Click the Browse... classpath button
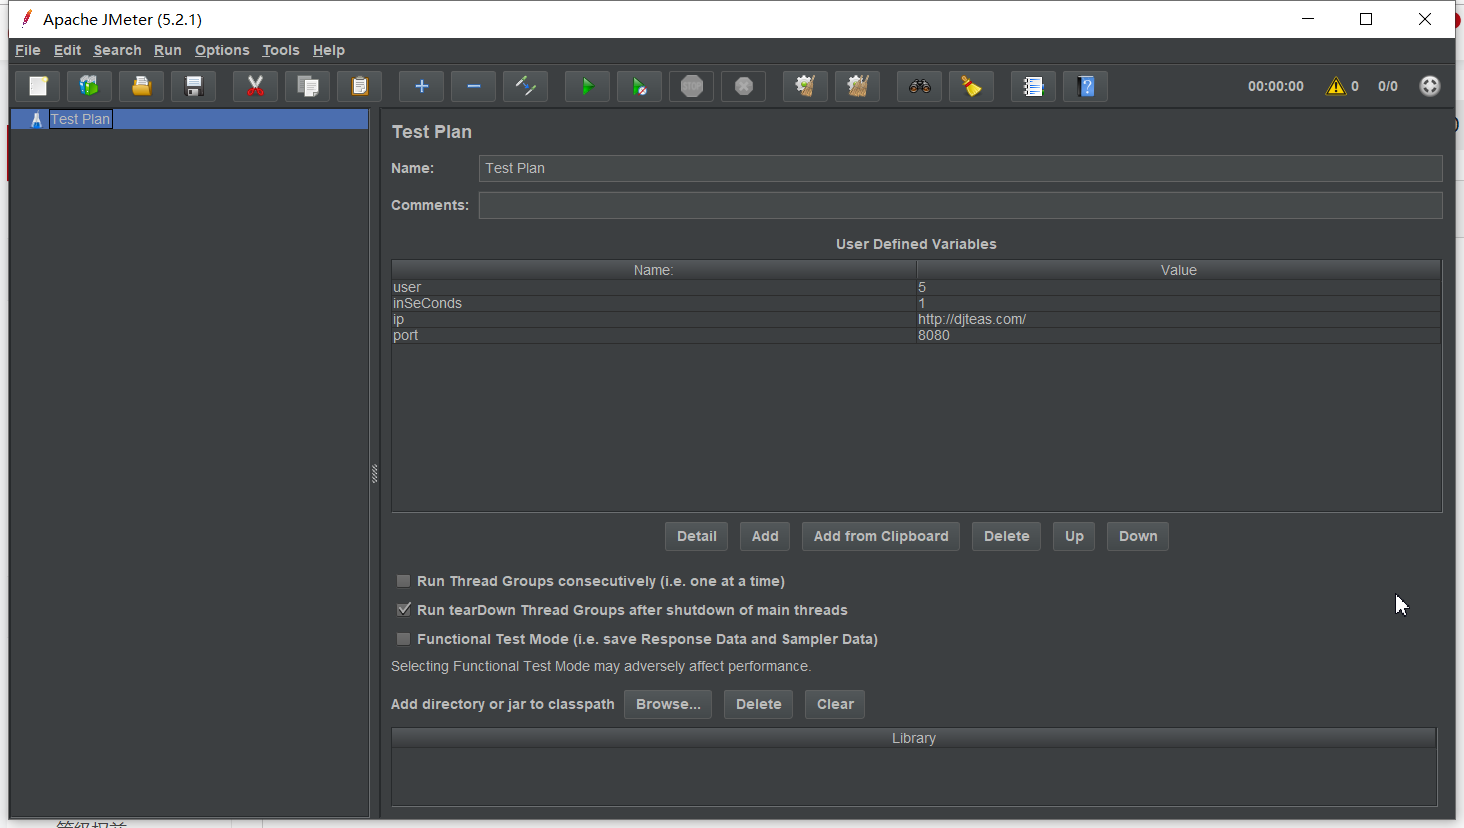 (668, 704)
